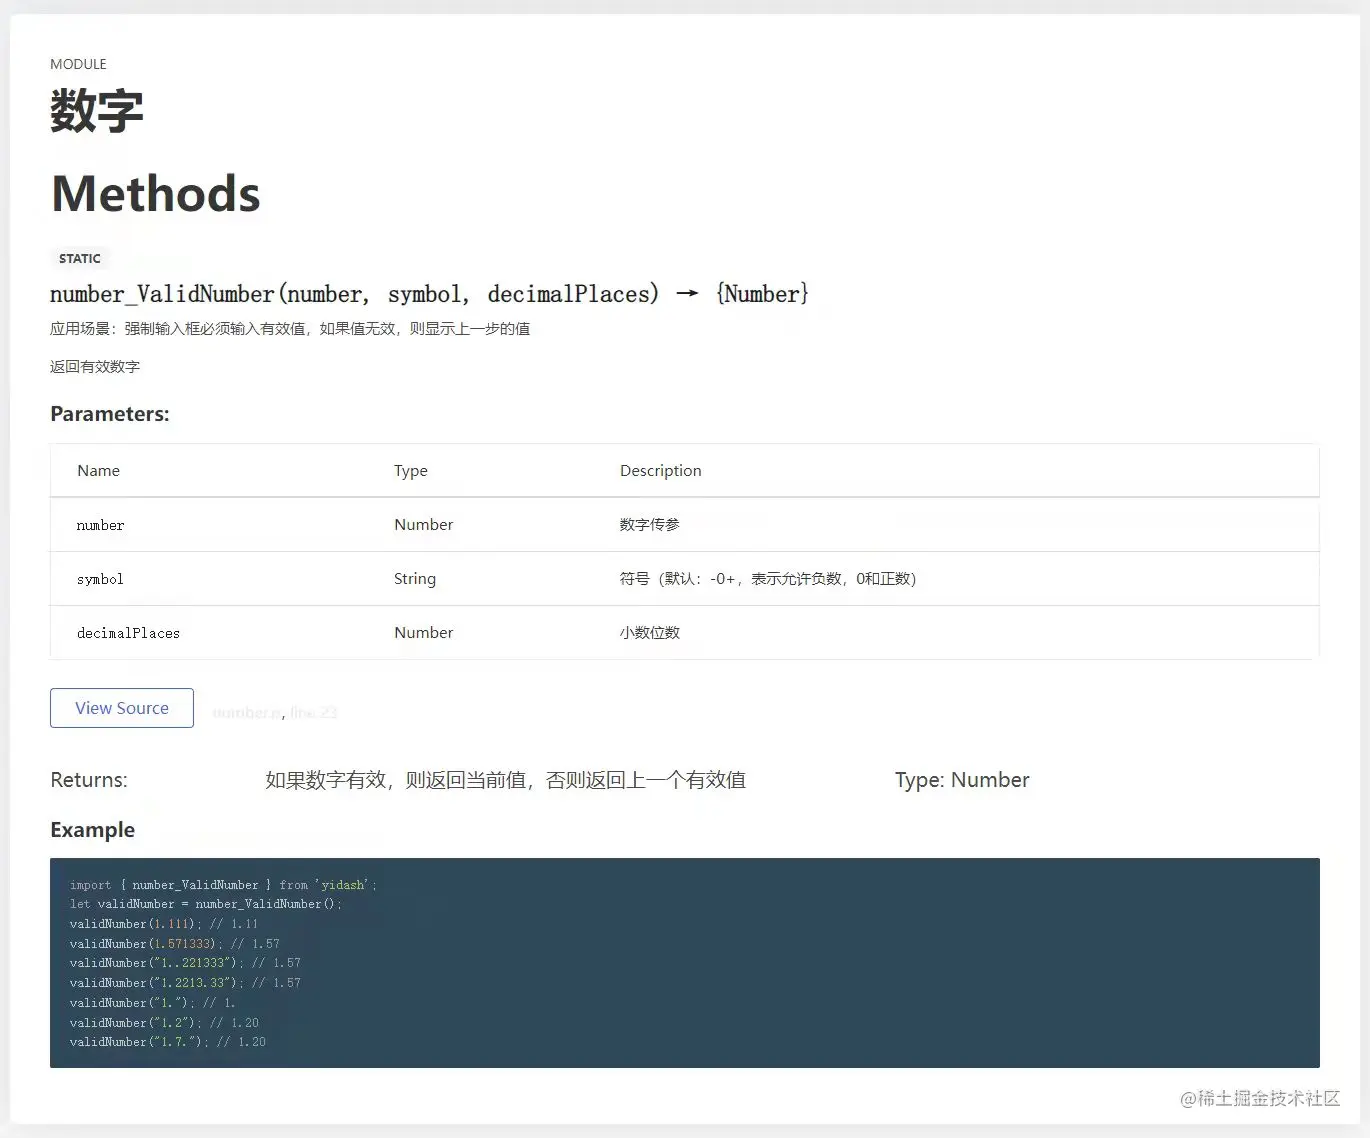This screenshot has width=1370, height=1138.
Task: Click the decimalPlaces parameter name cell
Action: [x=128, y=633]
